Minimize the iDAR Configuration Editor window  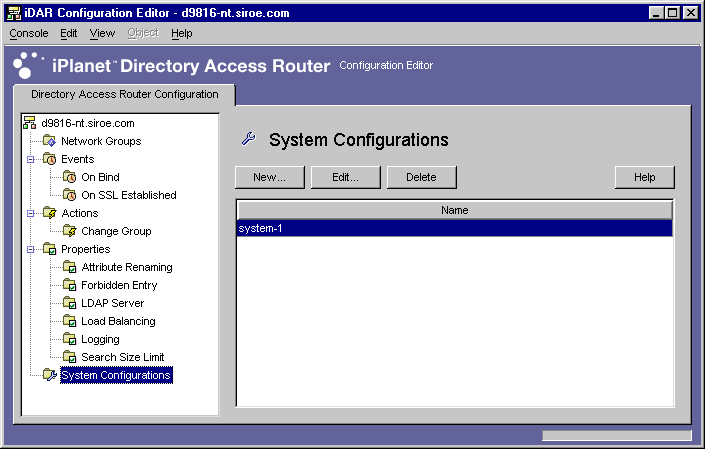(x=656, y=13)
